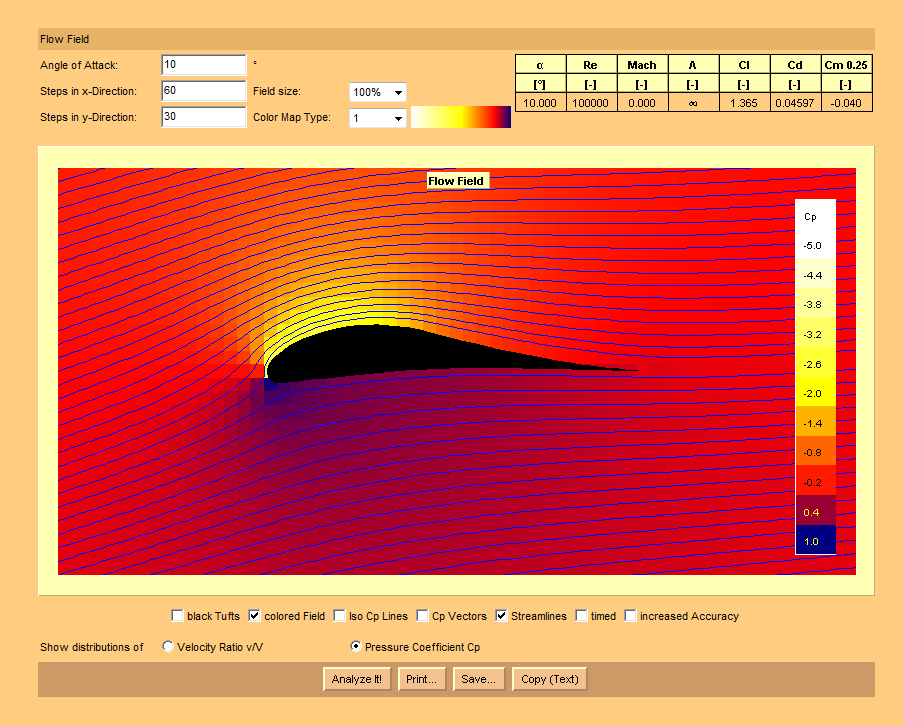The image size is (903, 726).
Task: Toggle the timed checkbox
Action: [582, 616]
